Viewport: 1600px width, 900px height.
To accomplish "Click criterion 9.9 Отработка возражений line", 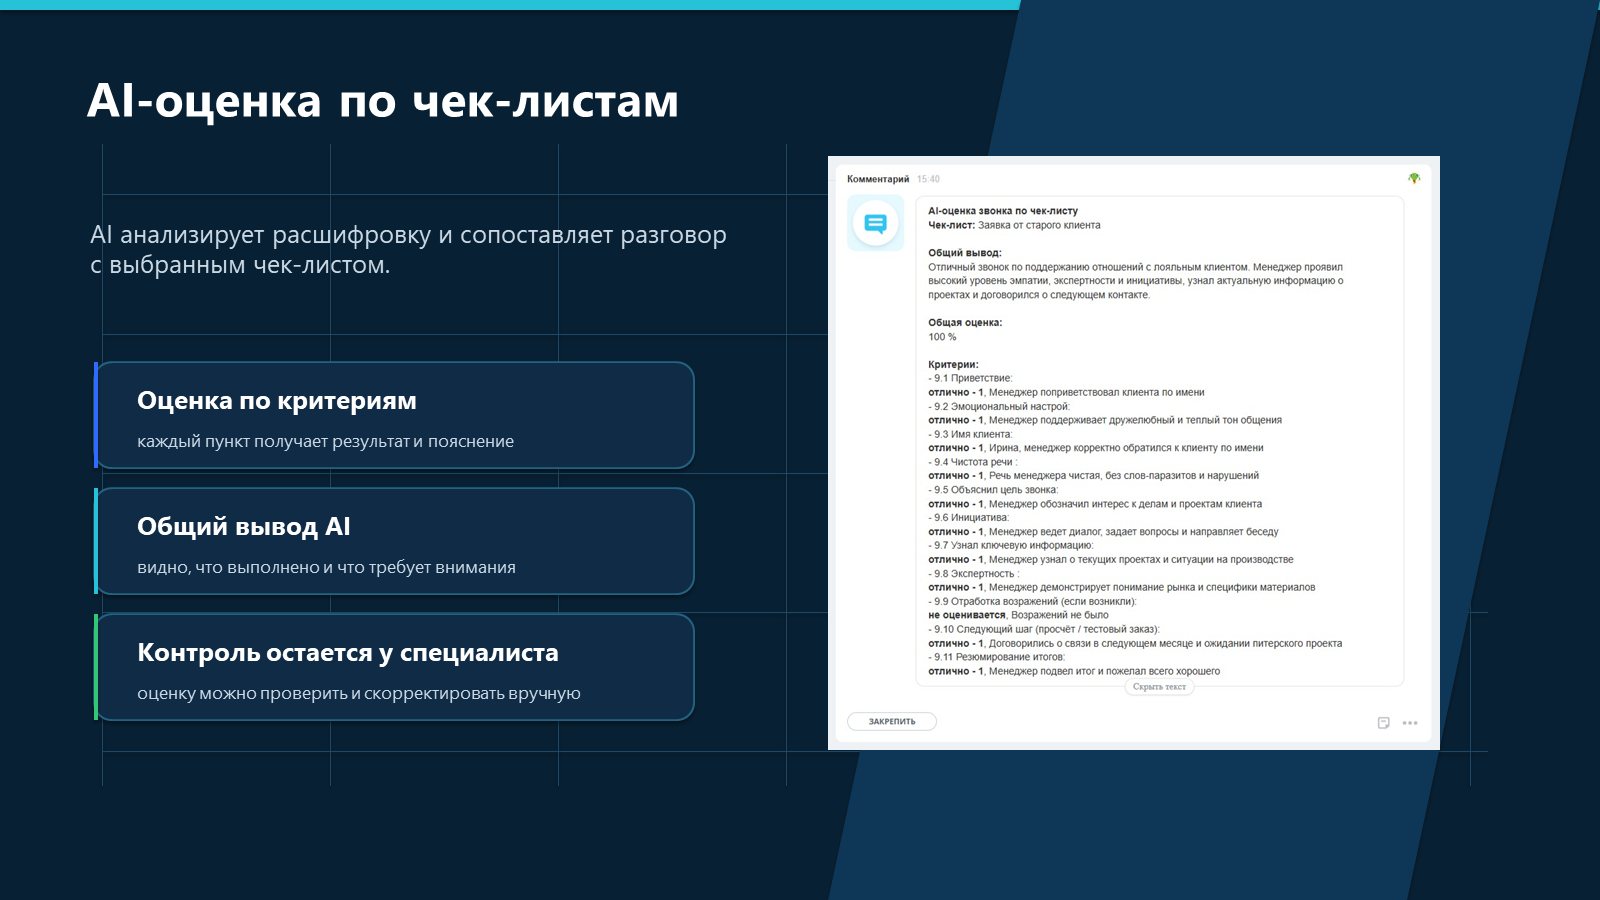I will (x=1032, y=601).
